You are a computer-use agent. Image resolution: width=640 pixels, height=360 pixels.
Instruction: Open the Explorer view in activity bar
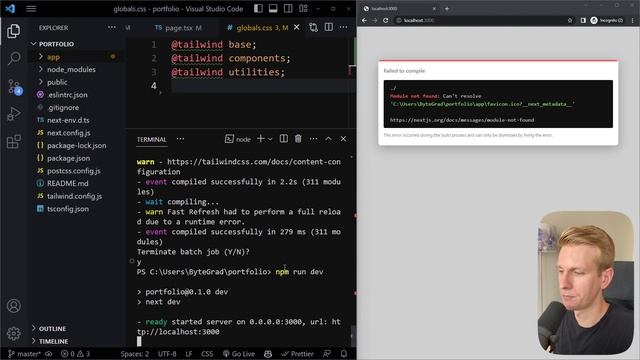[13, 31]
